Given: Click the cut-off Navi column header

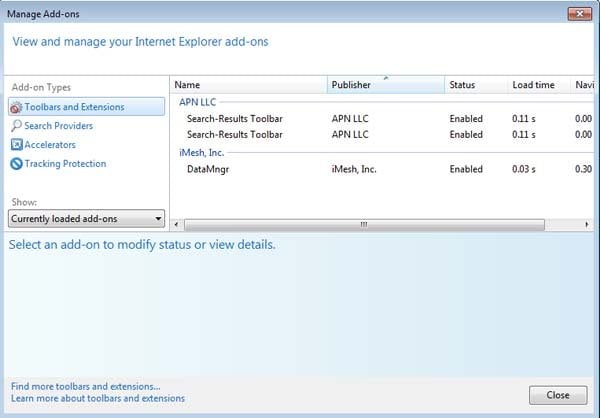Looking at the screenshot, I should point(584,85).
